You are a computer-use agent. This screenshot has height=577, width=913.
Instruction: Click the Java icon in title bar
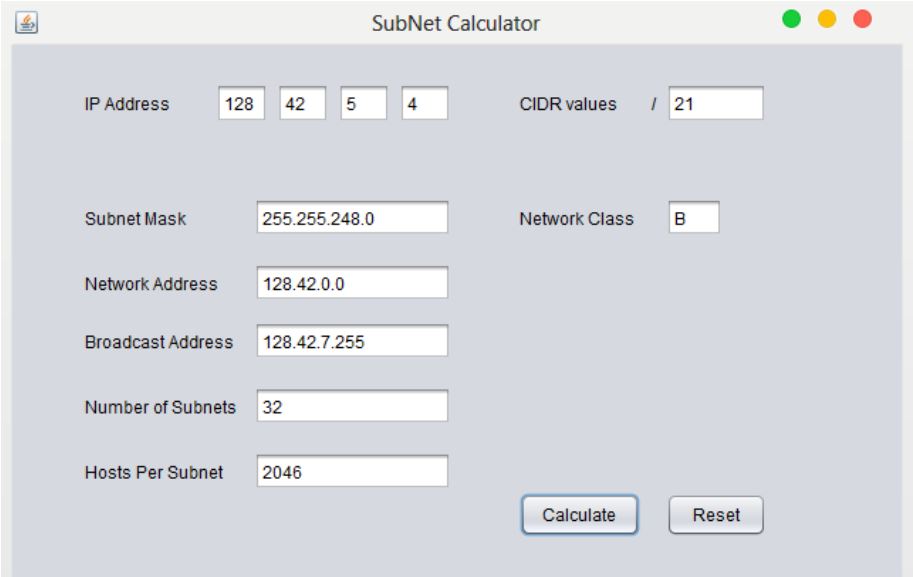27,23
